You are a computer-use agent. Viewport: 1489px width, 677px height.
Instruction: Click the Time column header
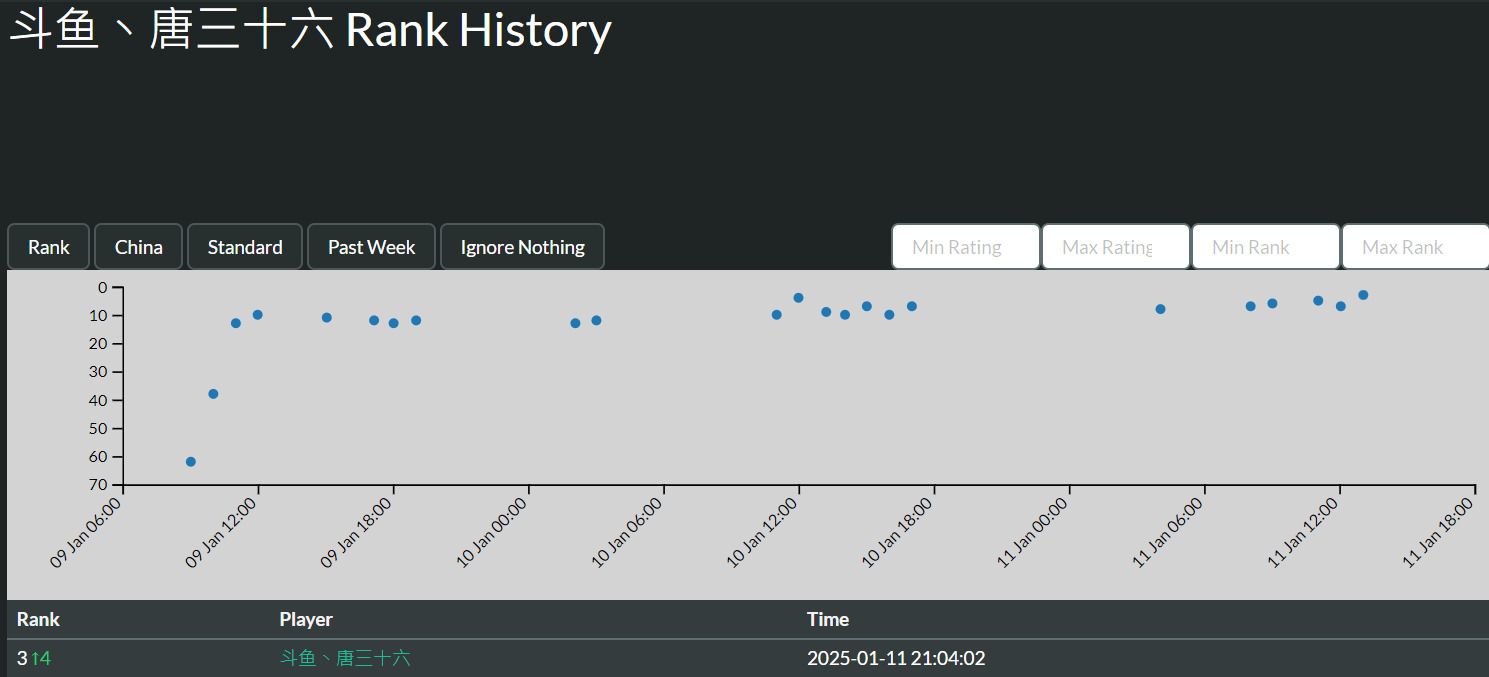828,619
